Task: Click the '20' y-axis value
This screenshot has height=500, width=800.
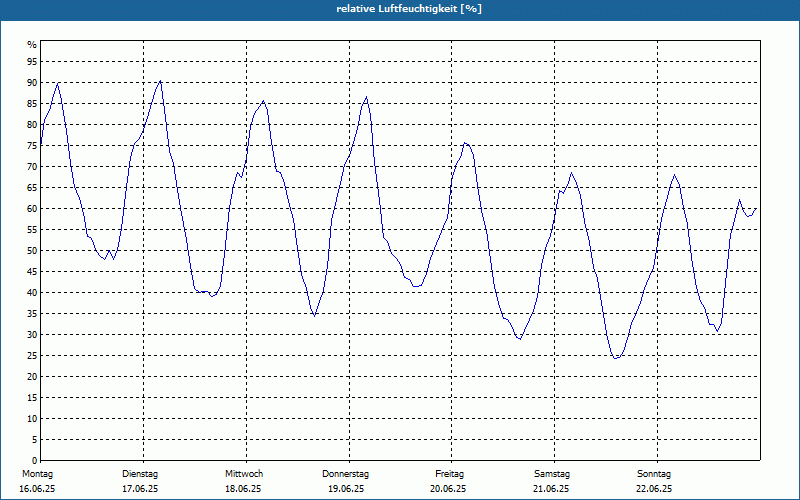Action: 32,377
